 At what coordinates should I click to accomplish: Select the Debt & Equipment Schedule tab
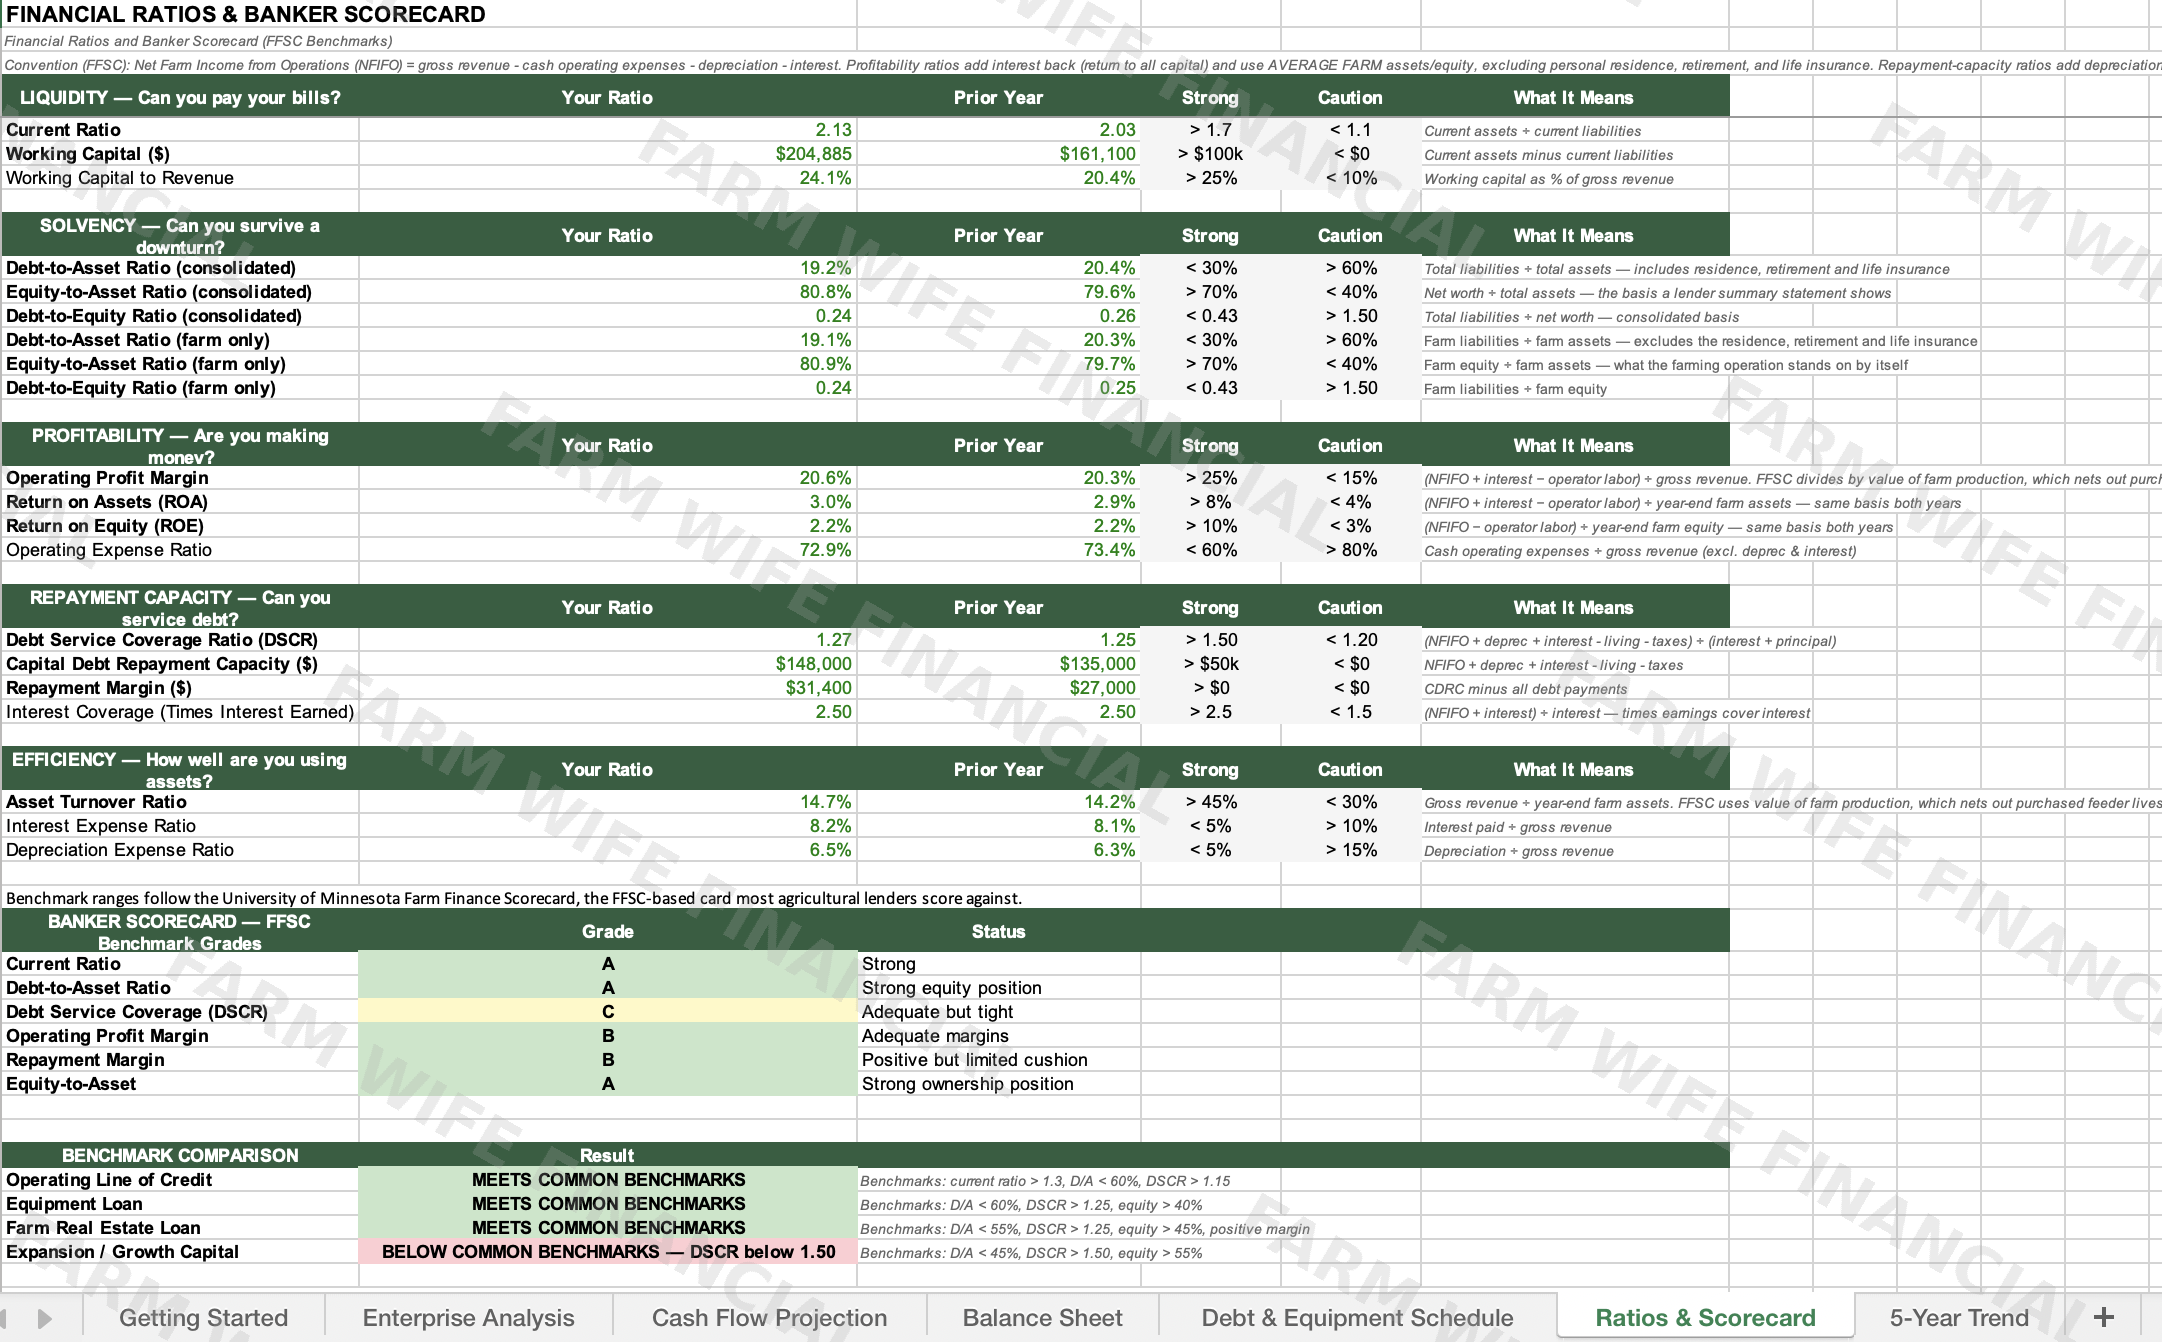(x=1357, y=1317)
